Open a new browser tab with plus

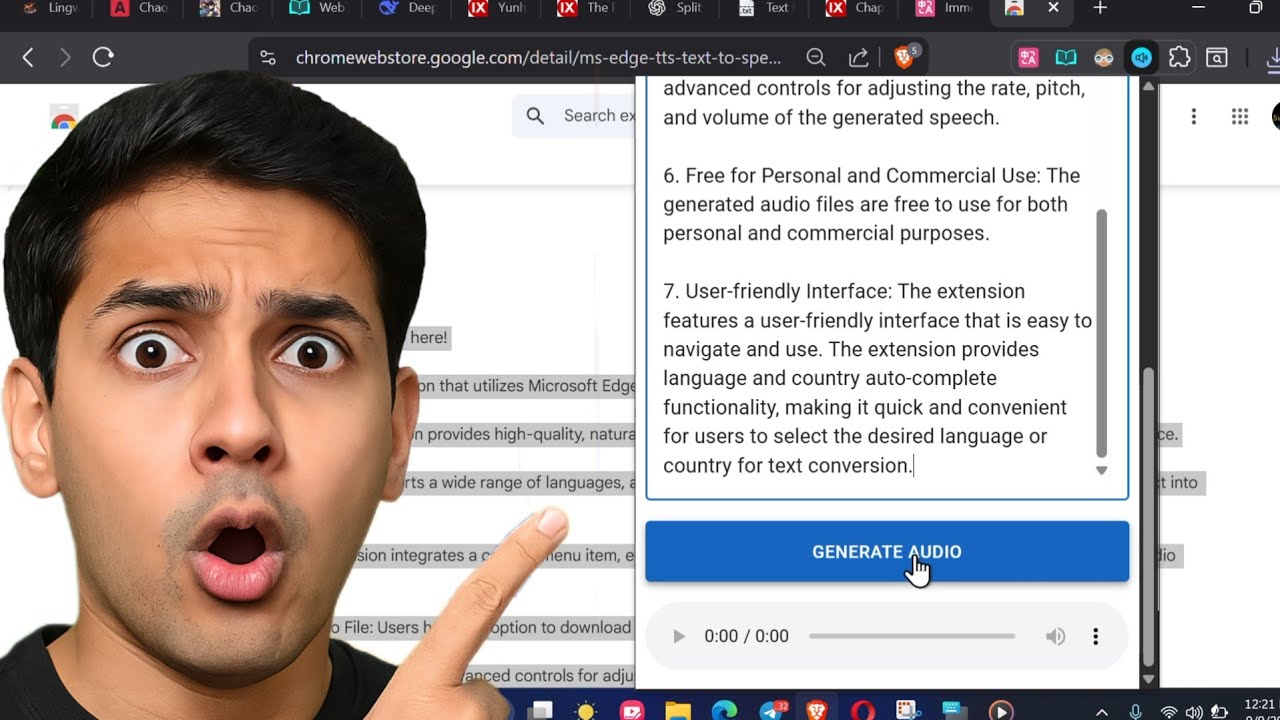(x=1100, y=8)
